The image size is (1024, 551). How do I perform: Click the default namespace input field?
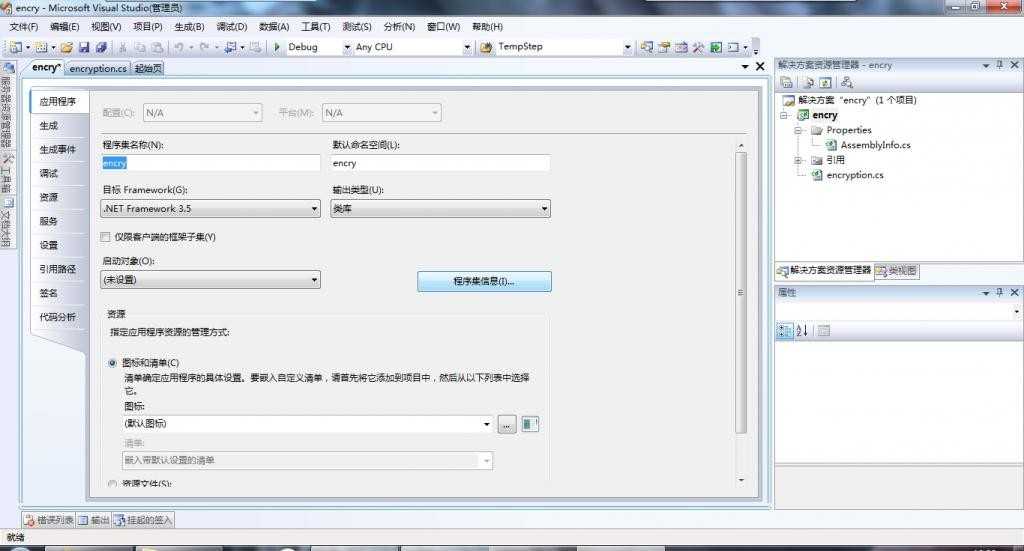(440, 163)
